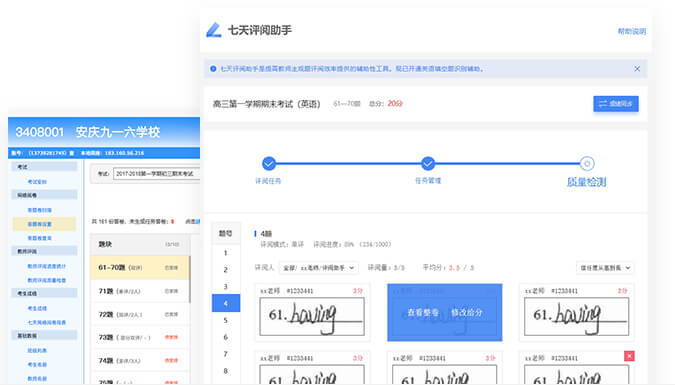The height and width of the screenshot is (385, 675).
Task: Open the first answer thumbnail in the top row
Action: click(312, 317)
